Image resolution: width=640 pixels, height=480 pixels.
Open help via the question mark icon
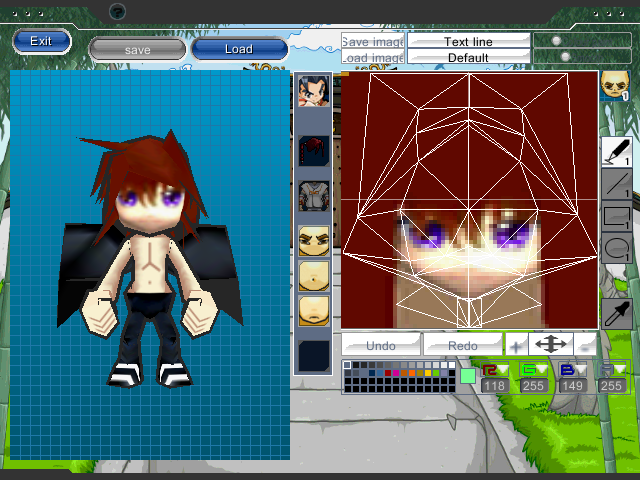pos(117,12)
